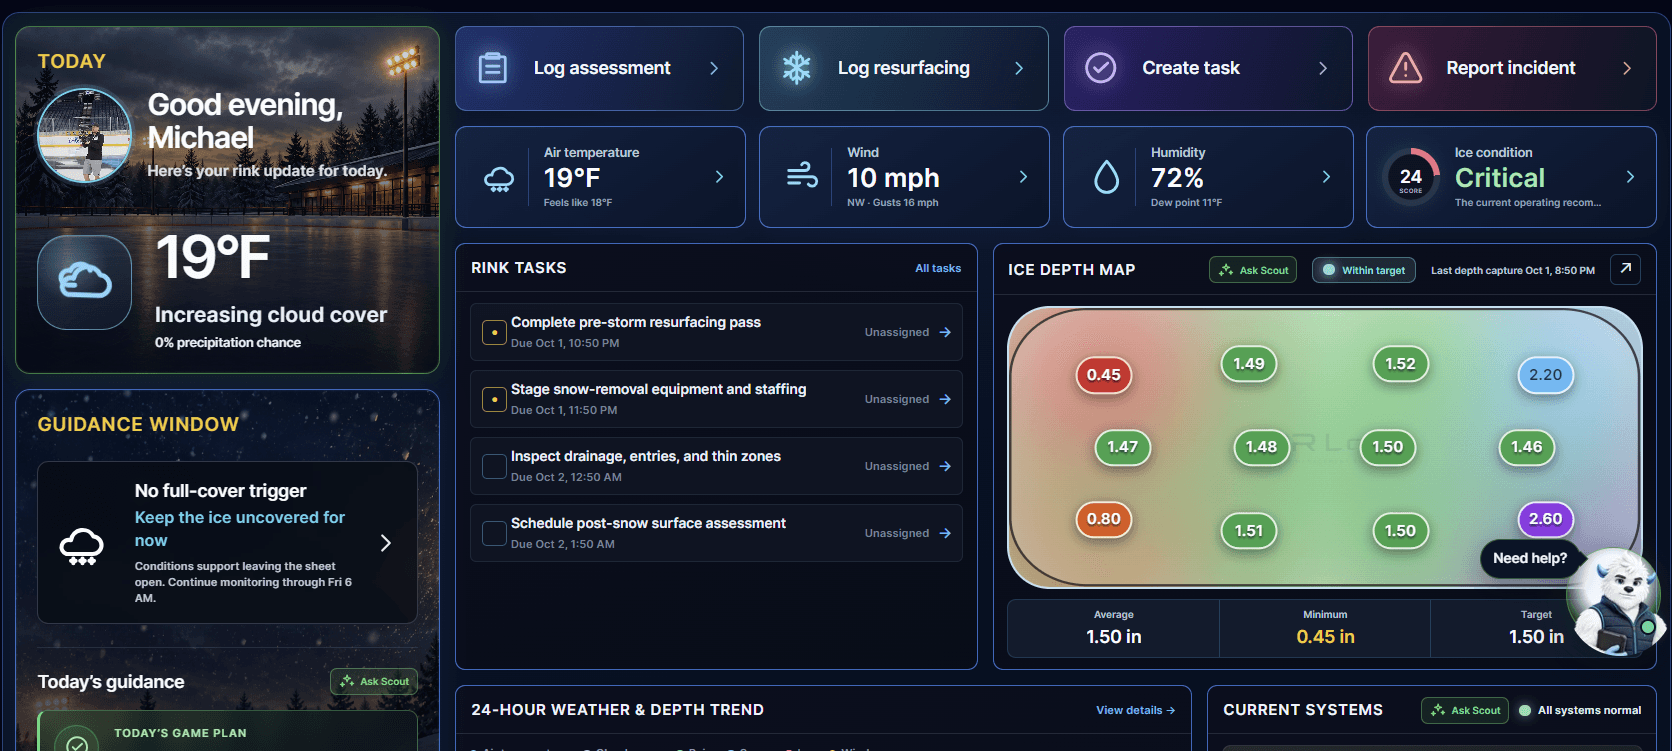Check off Complete pre-storm resurfacing pass
Screen dimensions: 1672x751
pyautogui.click(x=494, y=332)
